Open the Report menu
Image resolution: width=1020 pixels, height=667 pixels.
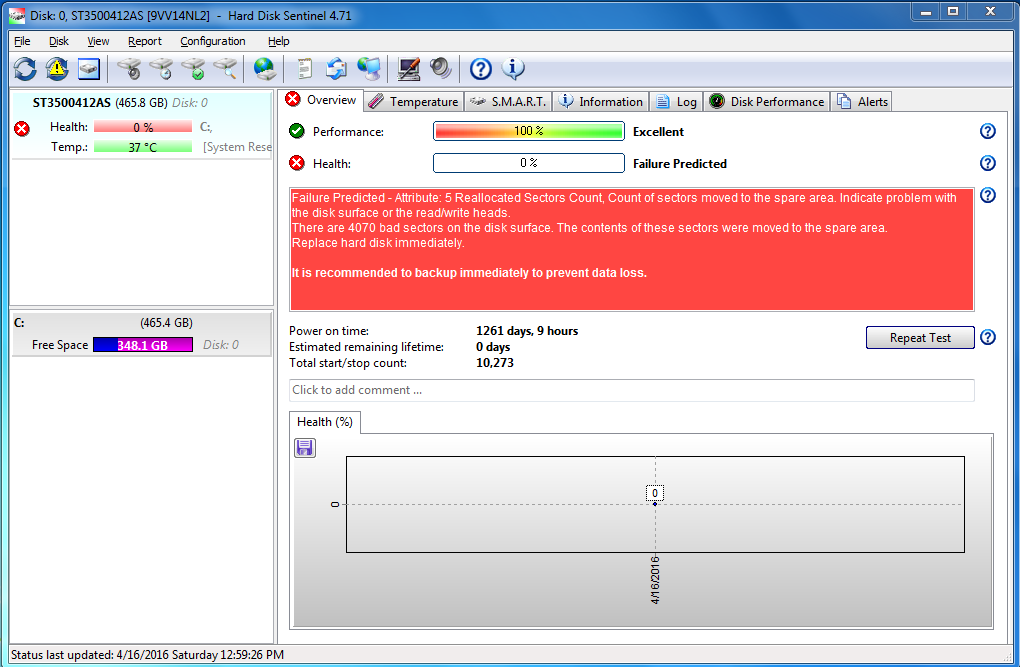[144, 41]
